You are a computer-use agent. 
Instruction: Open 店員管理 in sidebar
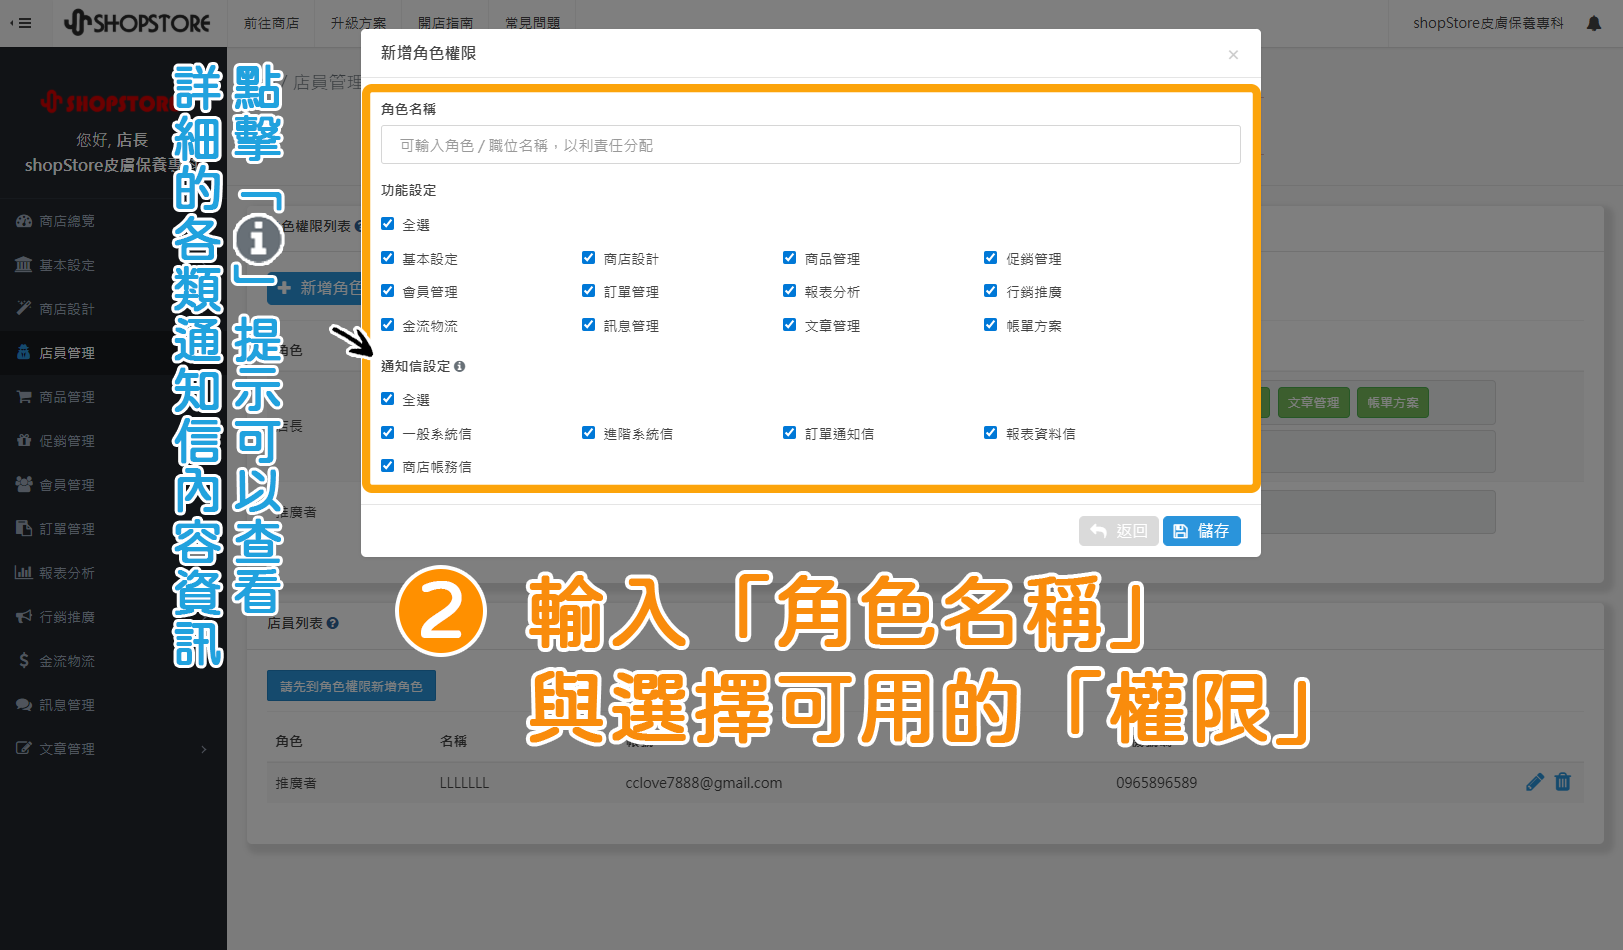click(x=67, y=353)
